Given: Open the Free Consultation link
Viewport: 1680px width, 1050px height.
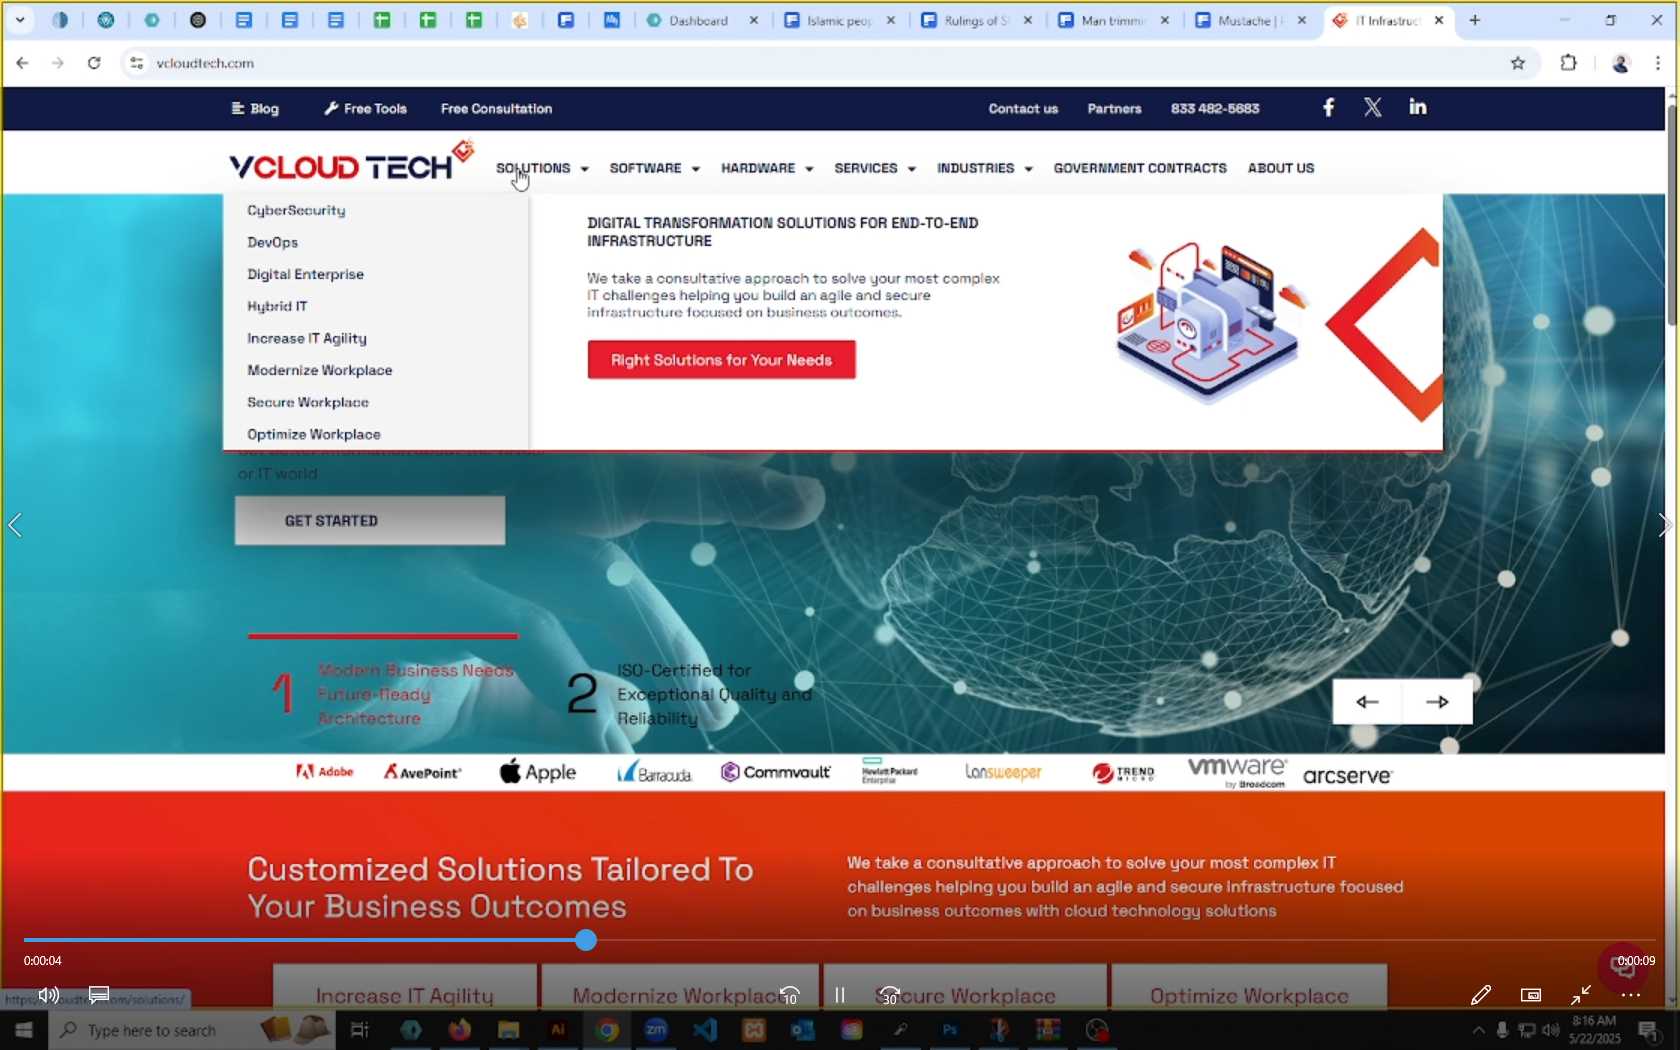Looking at the screenshot, I should point(496,108).
